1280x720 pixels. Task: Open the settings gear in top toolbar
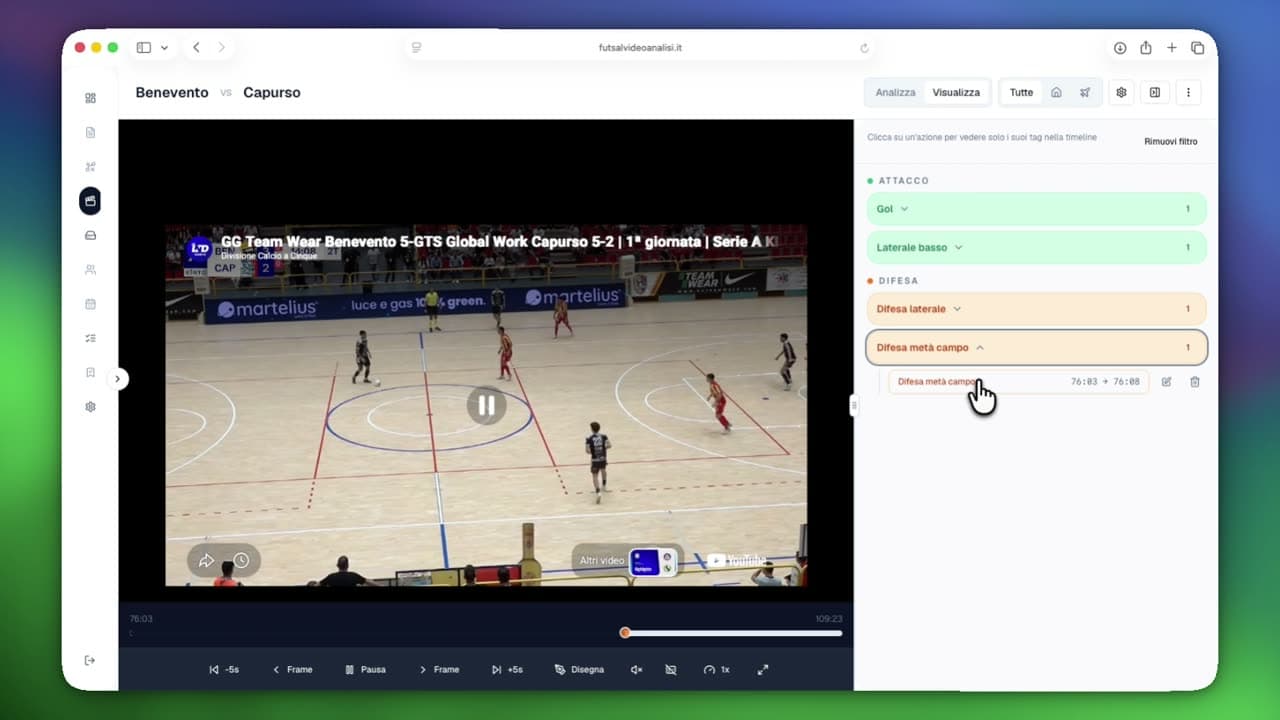(x=1121, y=92)
